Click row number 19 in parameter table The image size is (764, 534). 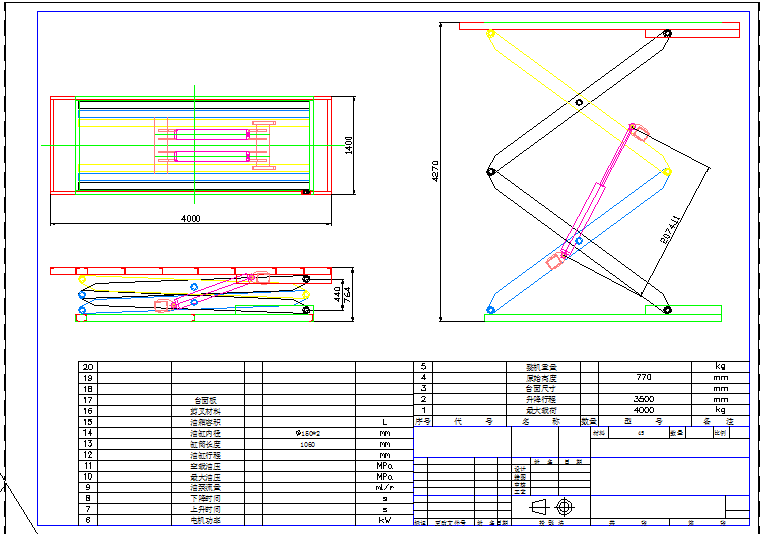click(88, 378)
